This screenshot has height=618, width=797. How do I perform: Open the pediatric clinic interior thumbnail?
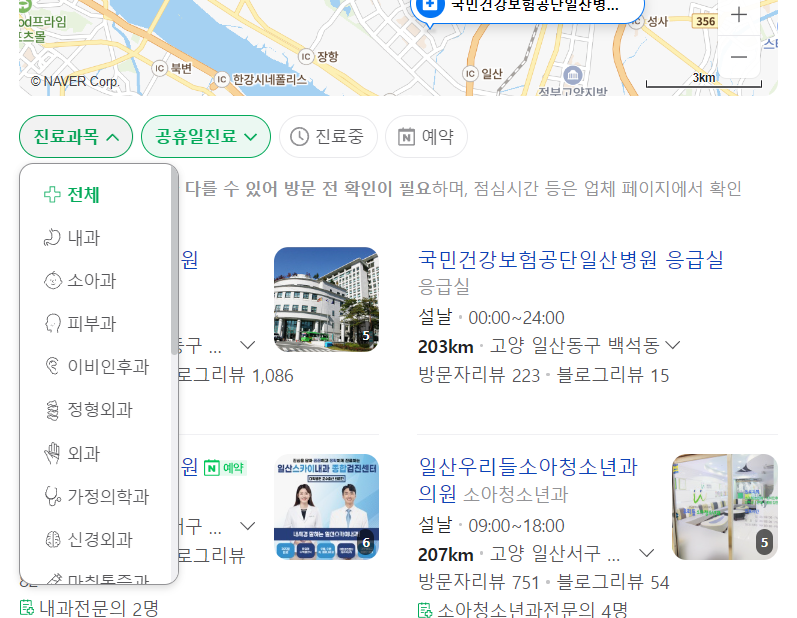point(725,507)
